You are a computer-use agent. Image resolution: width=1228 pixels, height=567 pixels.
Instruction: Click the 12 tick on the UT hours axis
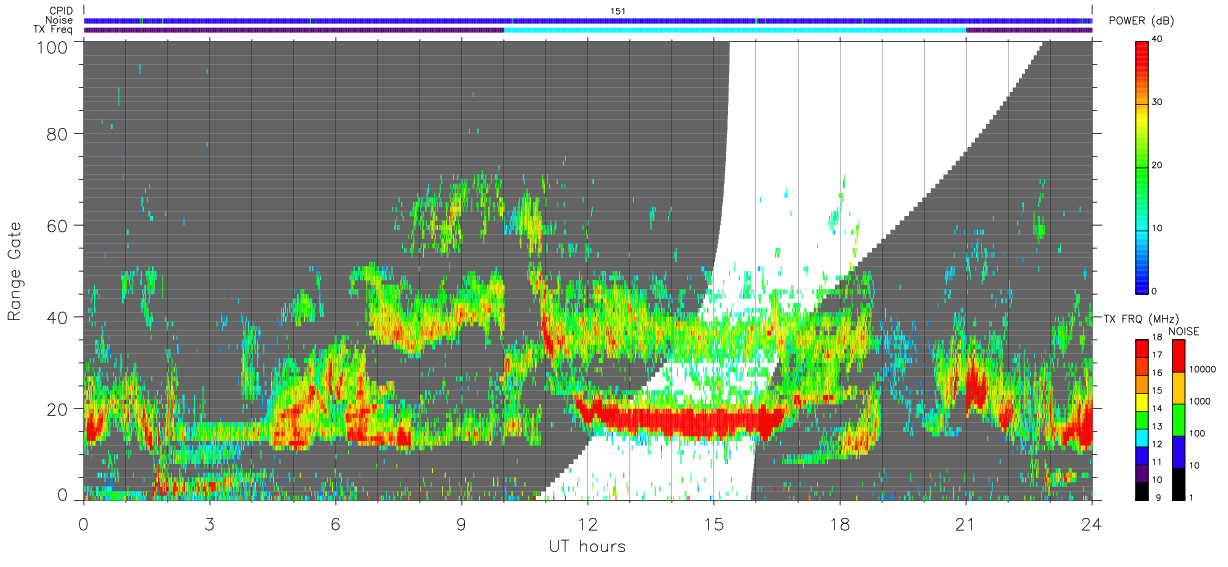pyautogui.click(x=588, y=524)
